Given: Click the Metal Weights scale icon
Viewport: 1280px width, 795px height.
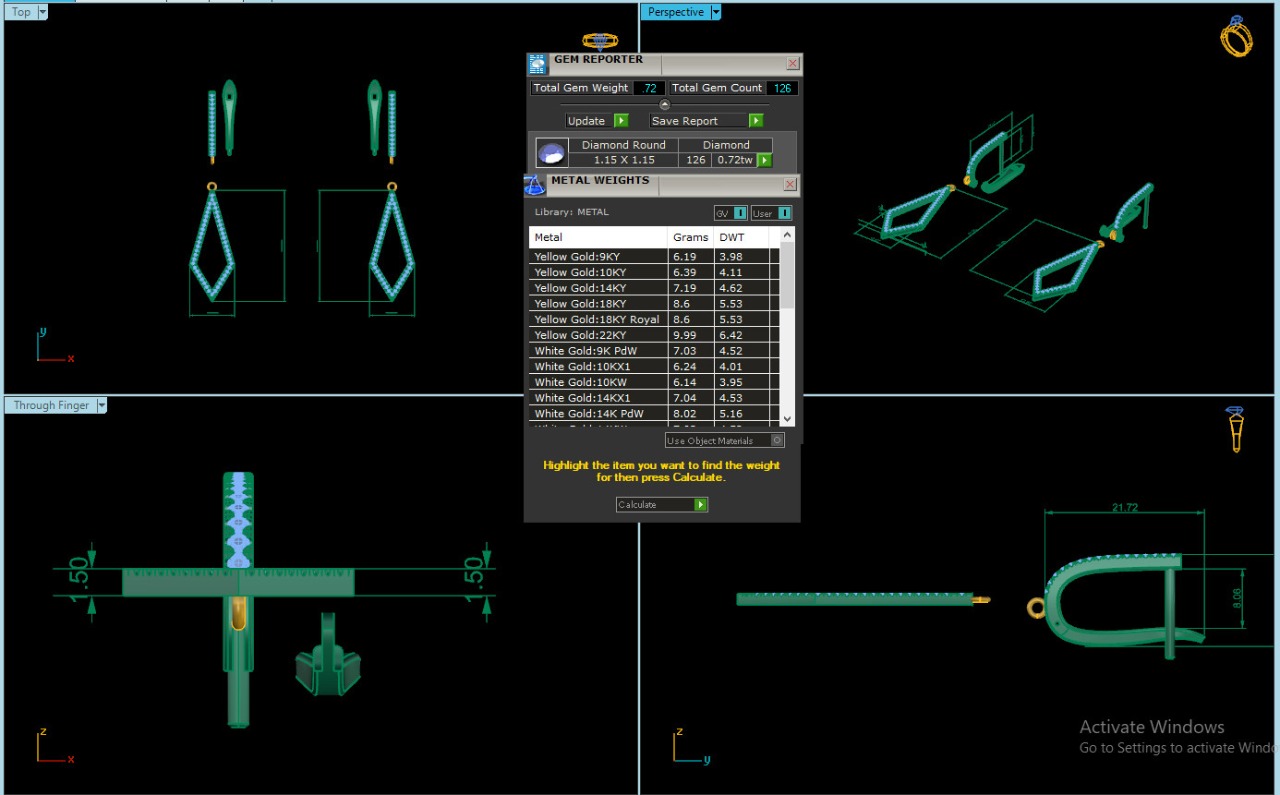Looking at the screenshot, I should (535, 185).
